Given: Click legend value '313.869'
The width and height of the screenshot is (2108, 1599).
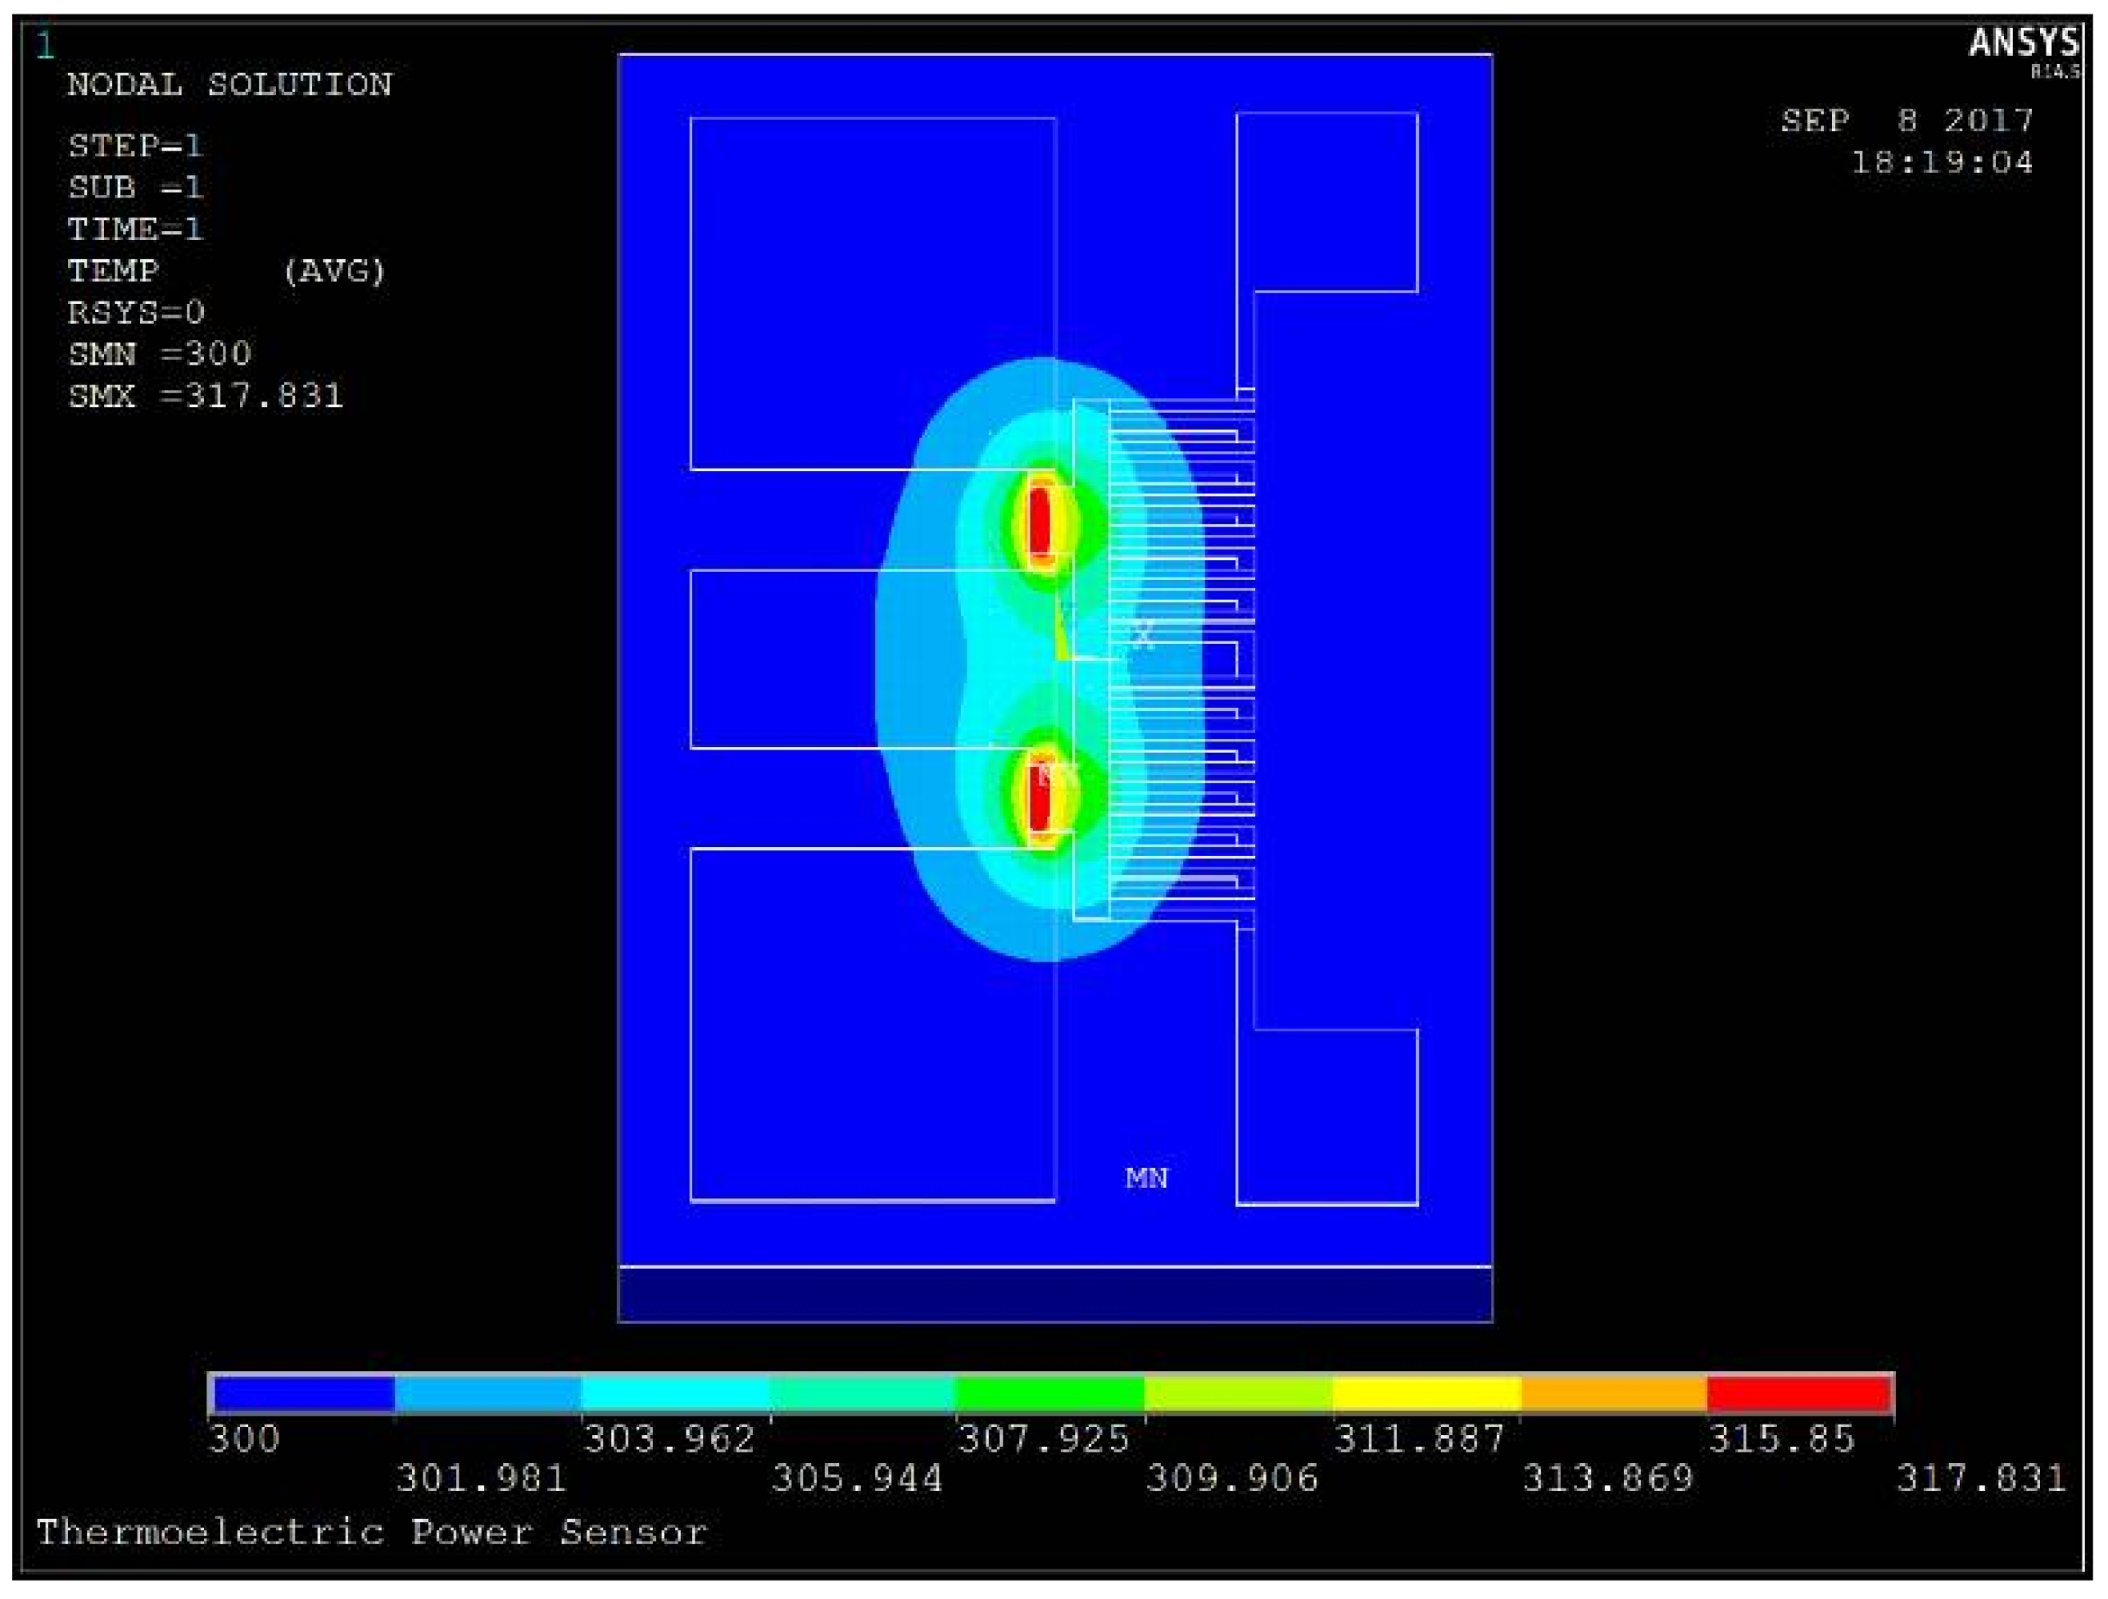Looking at the screenshot, I should [x=1608, y=1478].
